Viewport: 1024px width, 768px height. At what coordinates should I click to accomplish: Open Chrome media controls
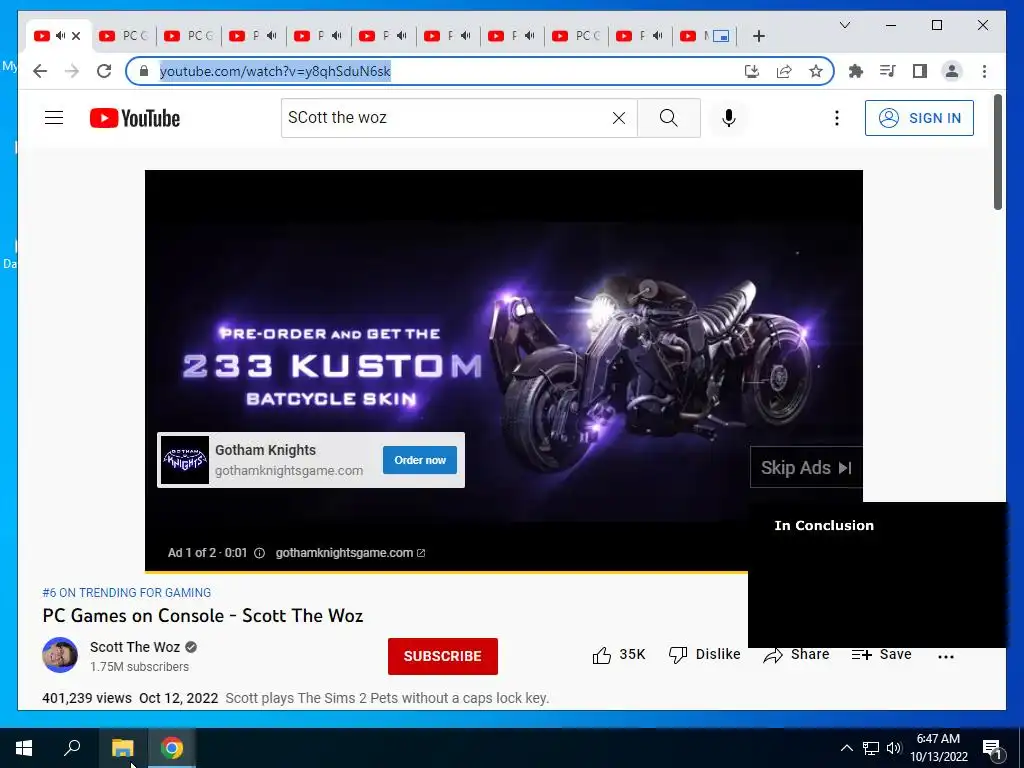(888, 71)
